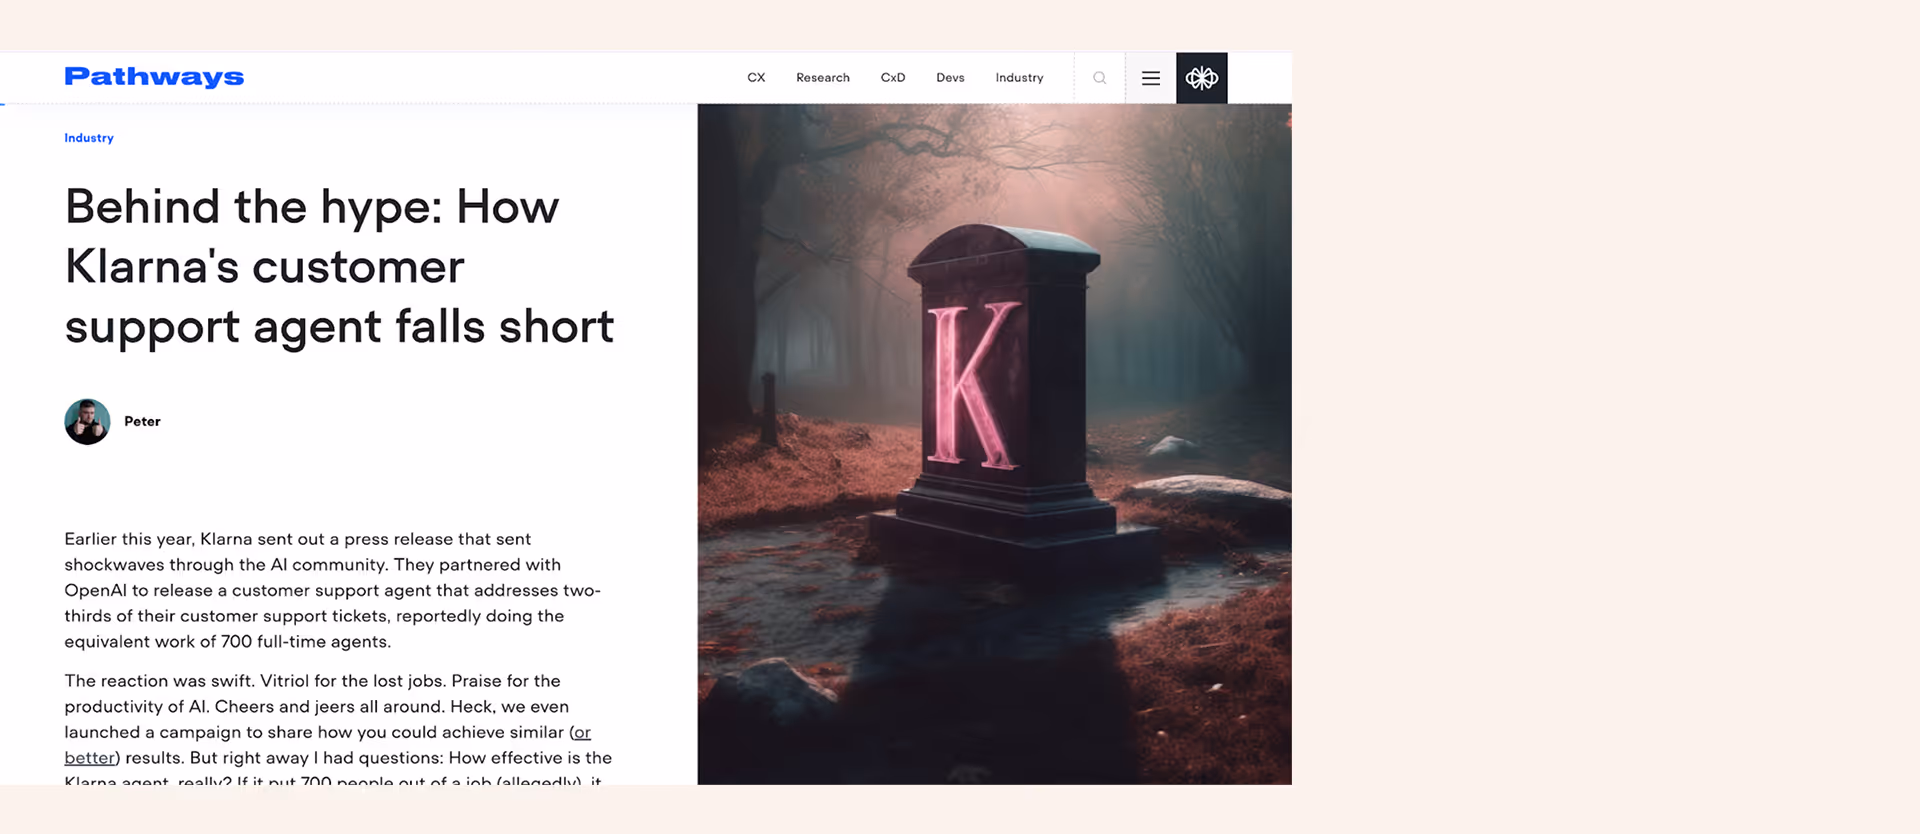Open the hamburger menu icon
Screen dimensions: 1920x834
(1151, 78)
